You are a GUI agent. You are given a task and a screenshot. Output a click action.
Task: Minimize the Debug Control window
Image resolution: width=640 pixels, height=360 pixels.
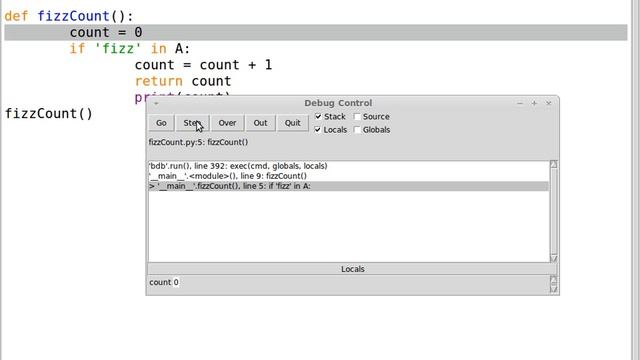520,103
